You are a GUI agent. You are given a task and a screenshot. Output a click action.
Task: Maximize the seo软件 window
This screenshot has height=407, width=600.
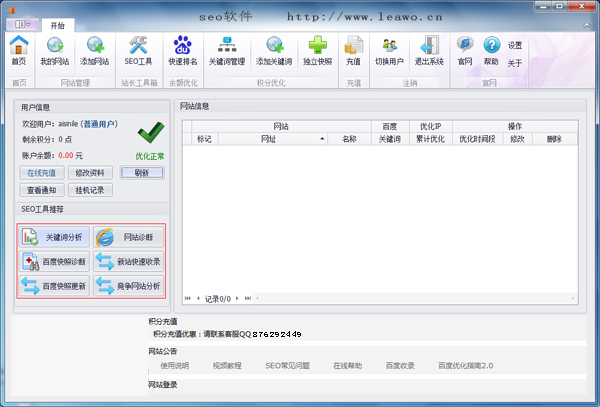tap(559, 6)
